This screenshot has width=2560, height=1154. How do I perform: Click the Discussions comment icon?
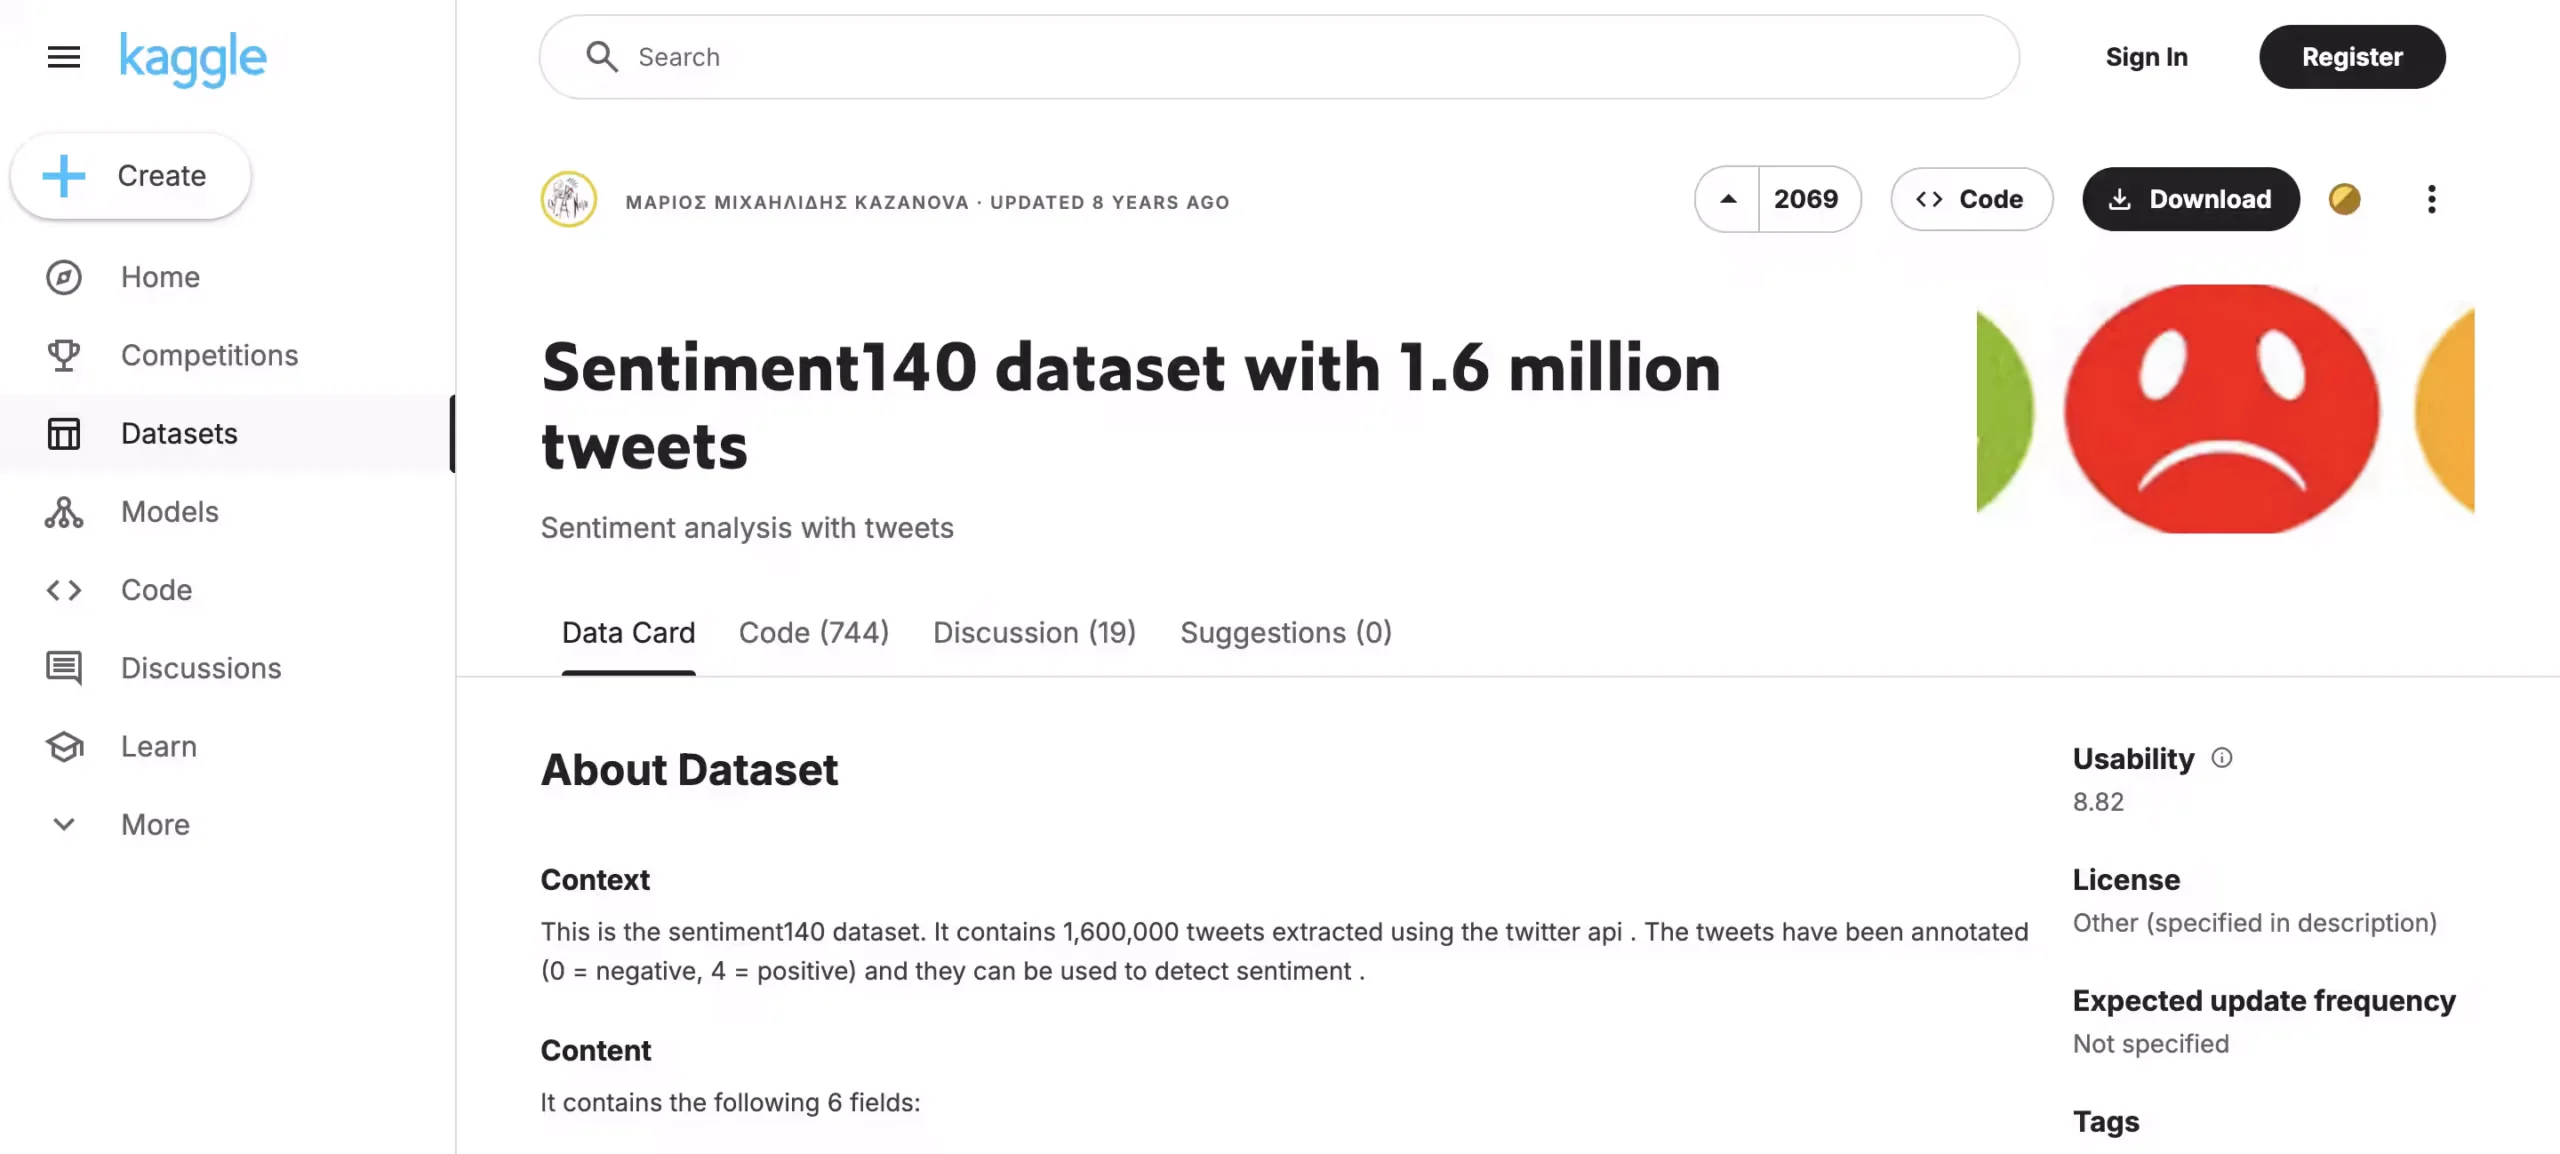point(64,668)
